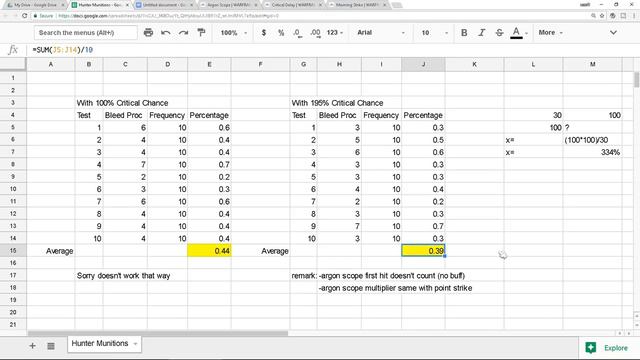Open the 123 number format dropdown
The image size is (640, 360).
(x=335, y=33)
